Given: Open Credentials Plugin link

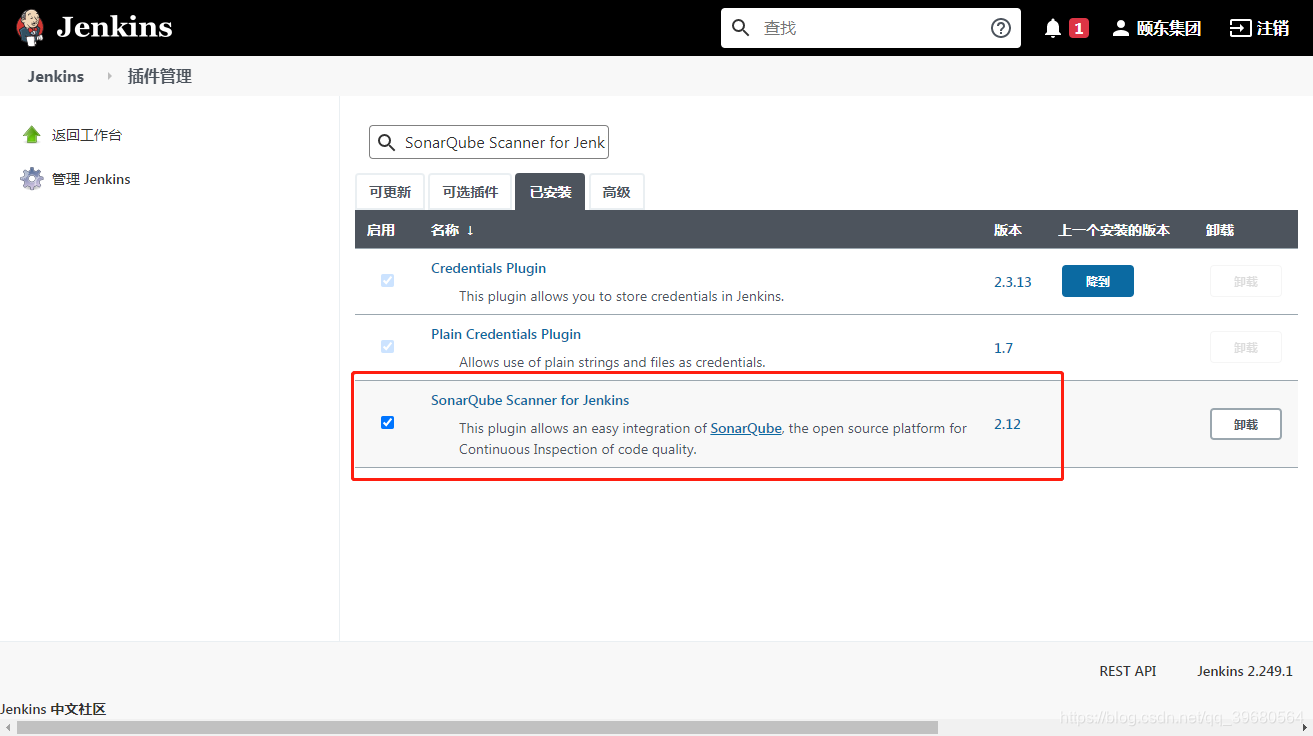Looking at the screenshot, I should pos(488,268).
